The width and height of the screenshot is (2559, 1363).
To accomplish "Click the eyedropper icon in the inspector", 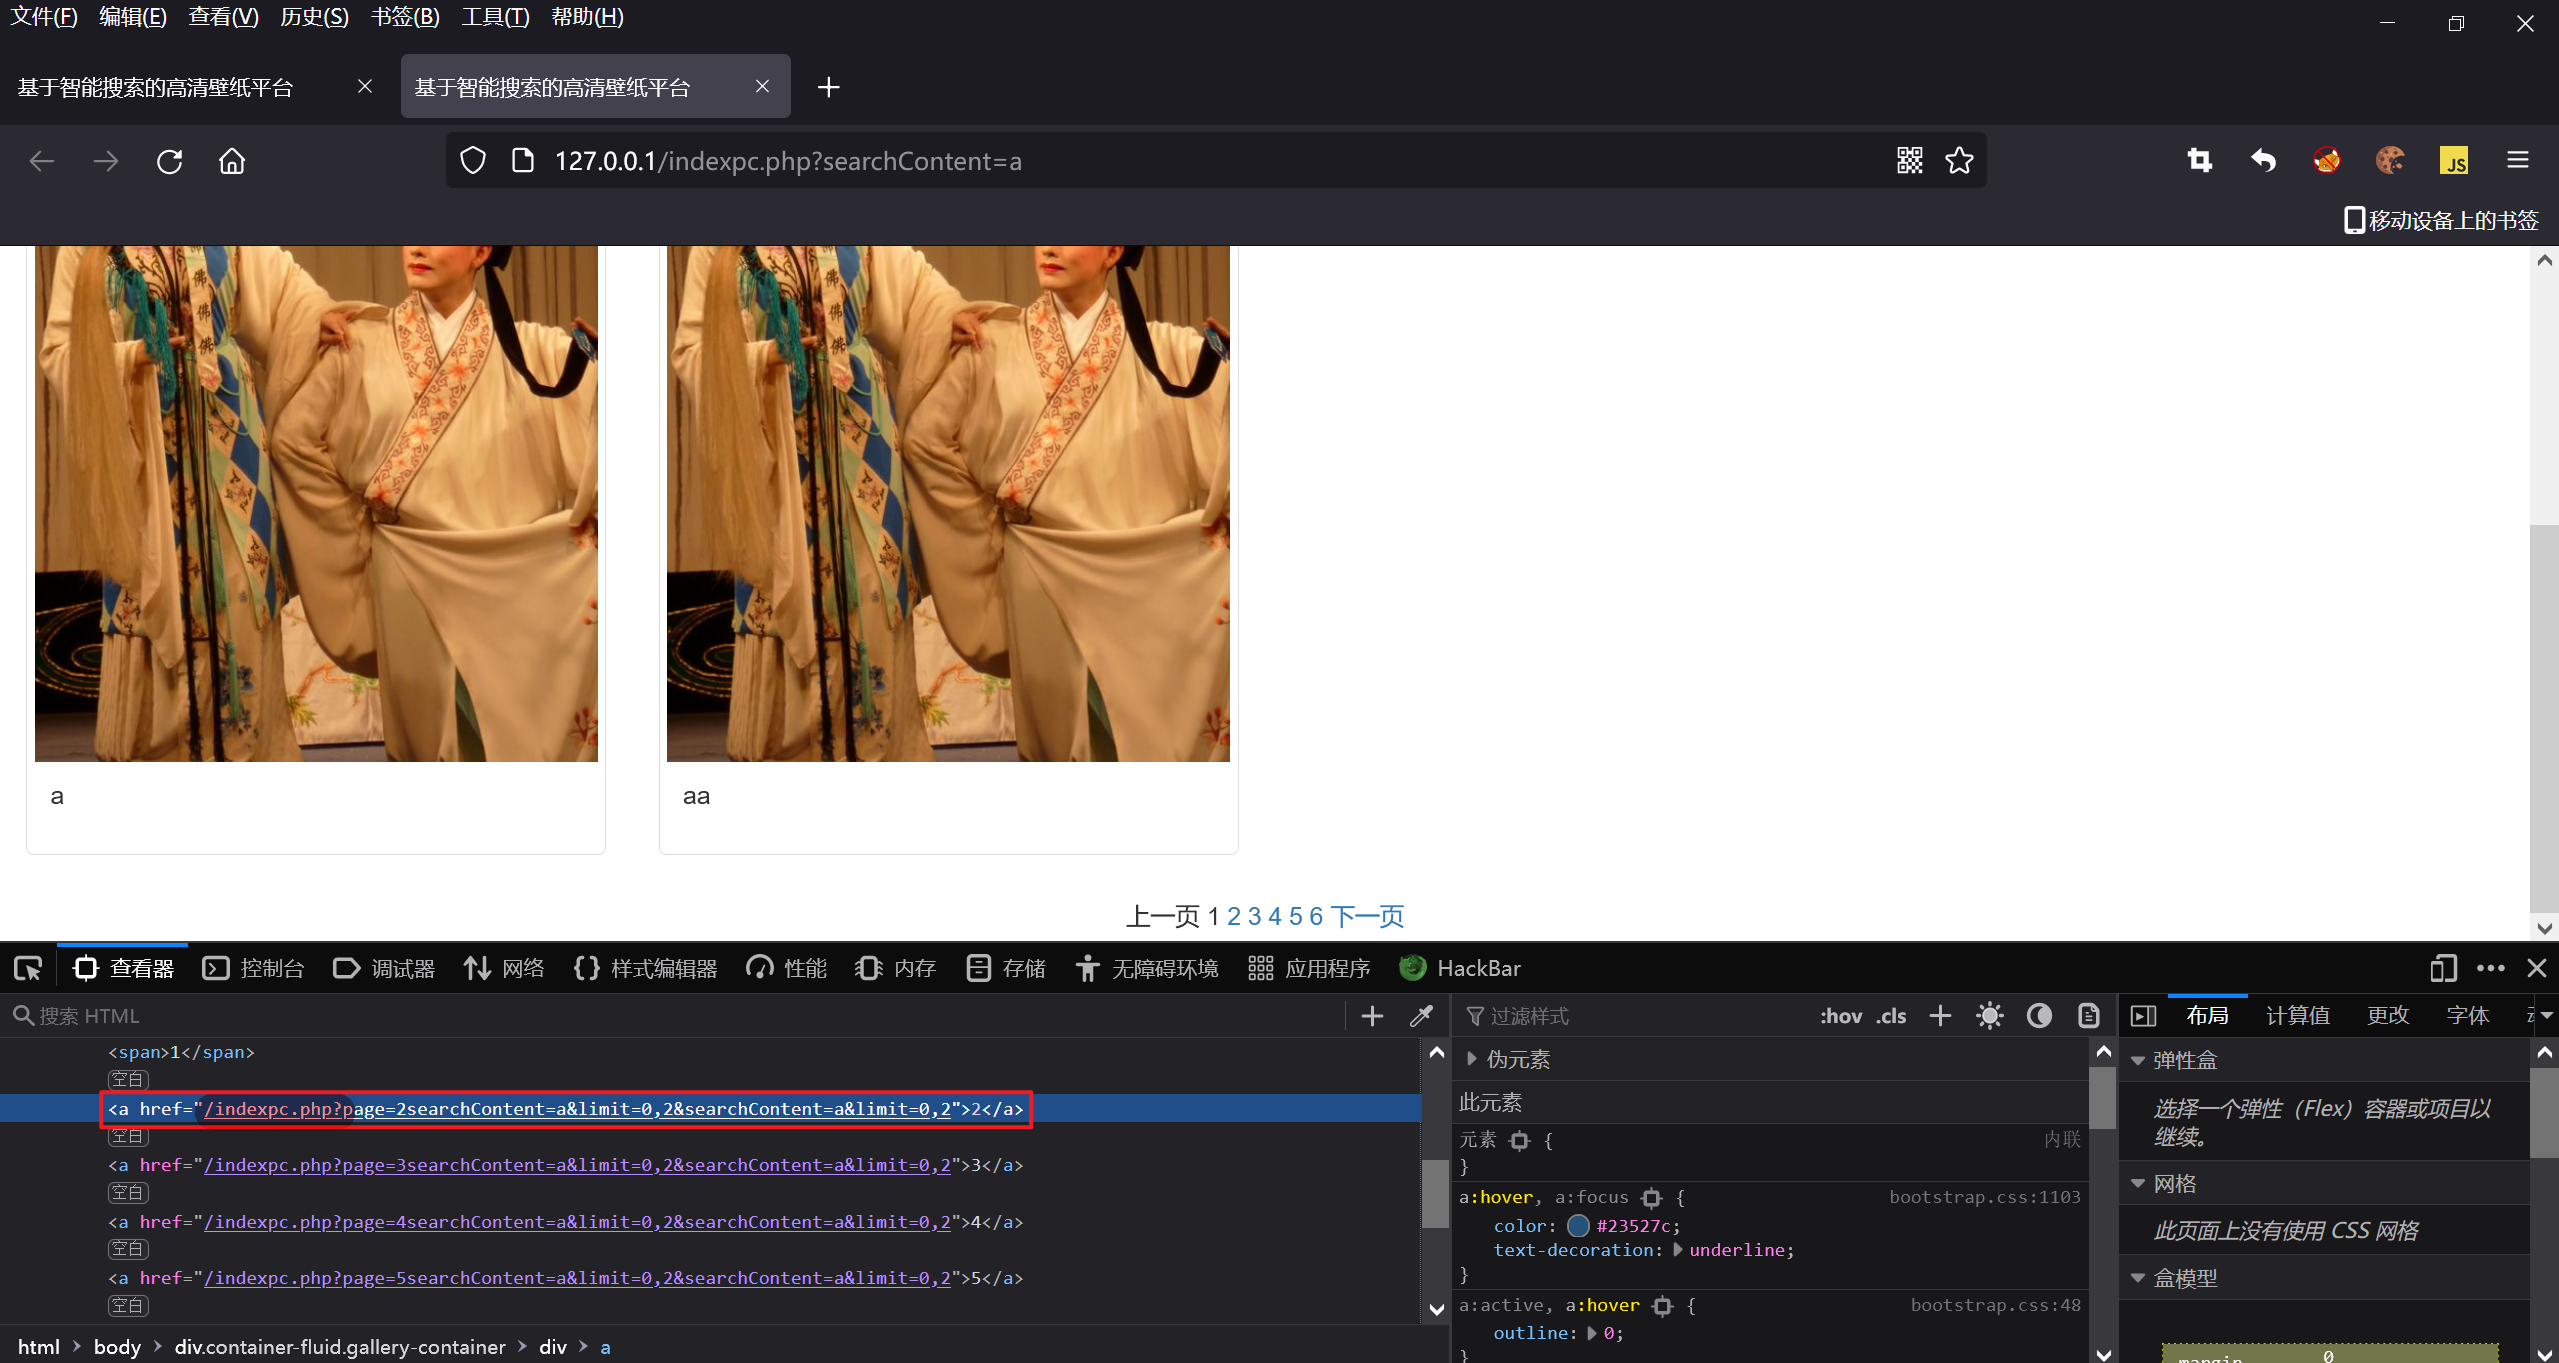I will 1421,1016.
